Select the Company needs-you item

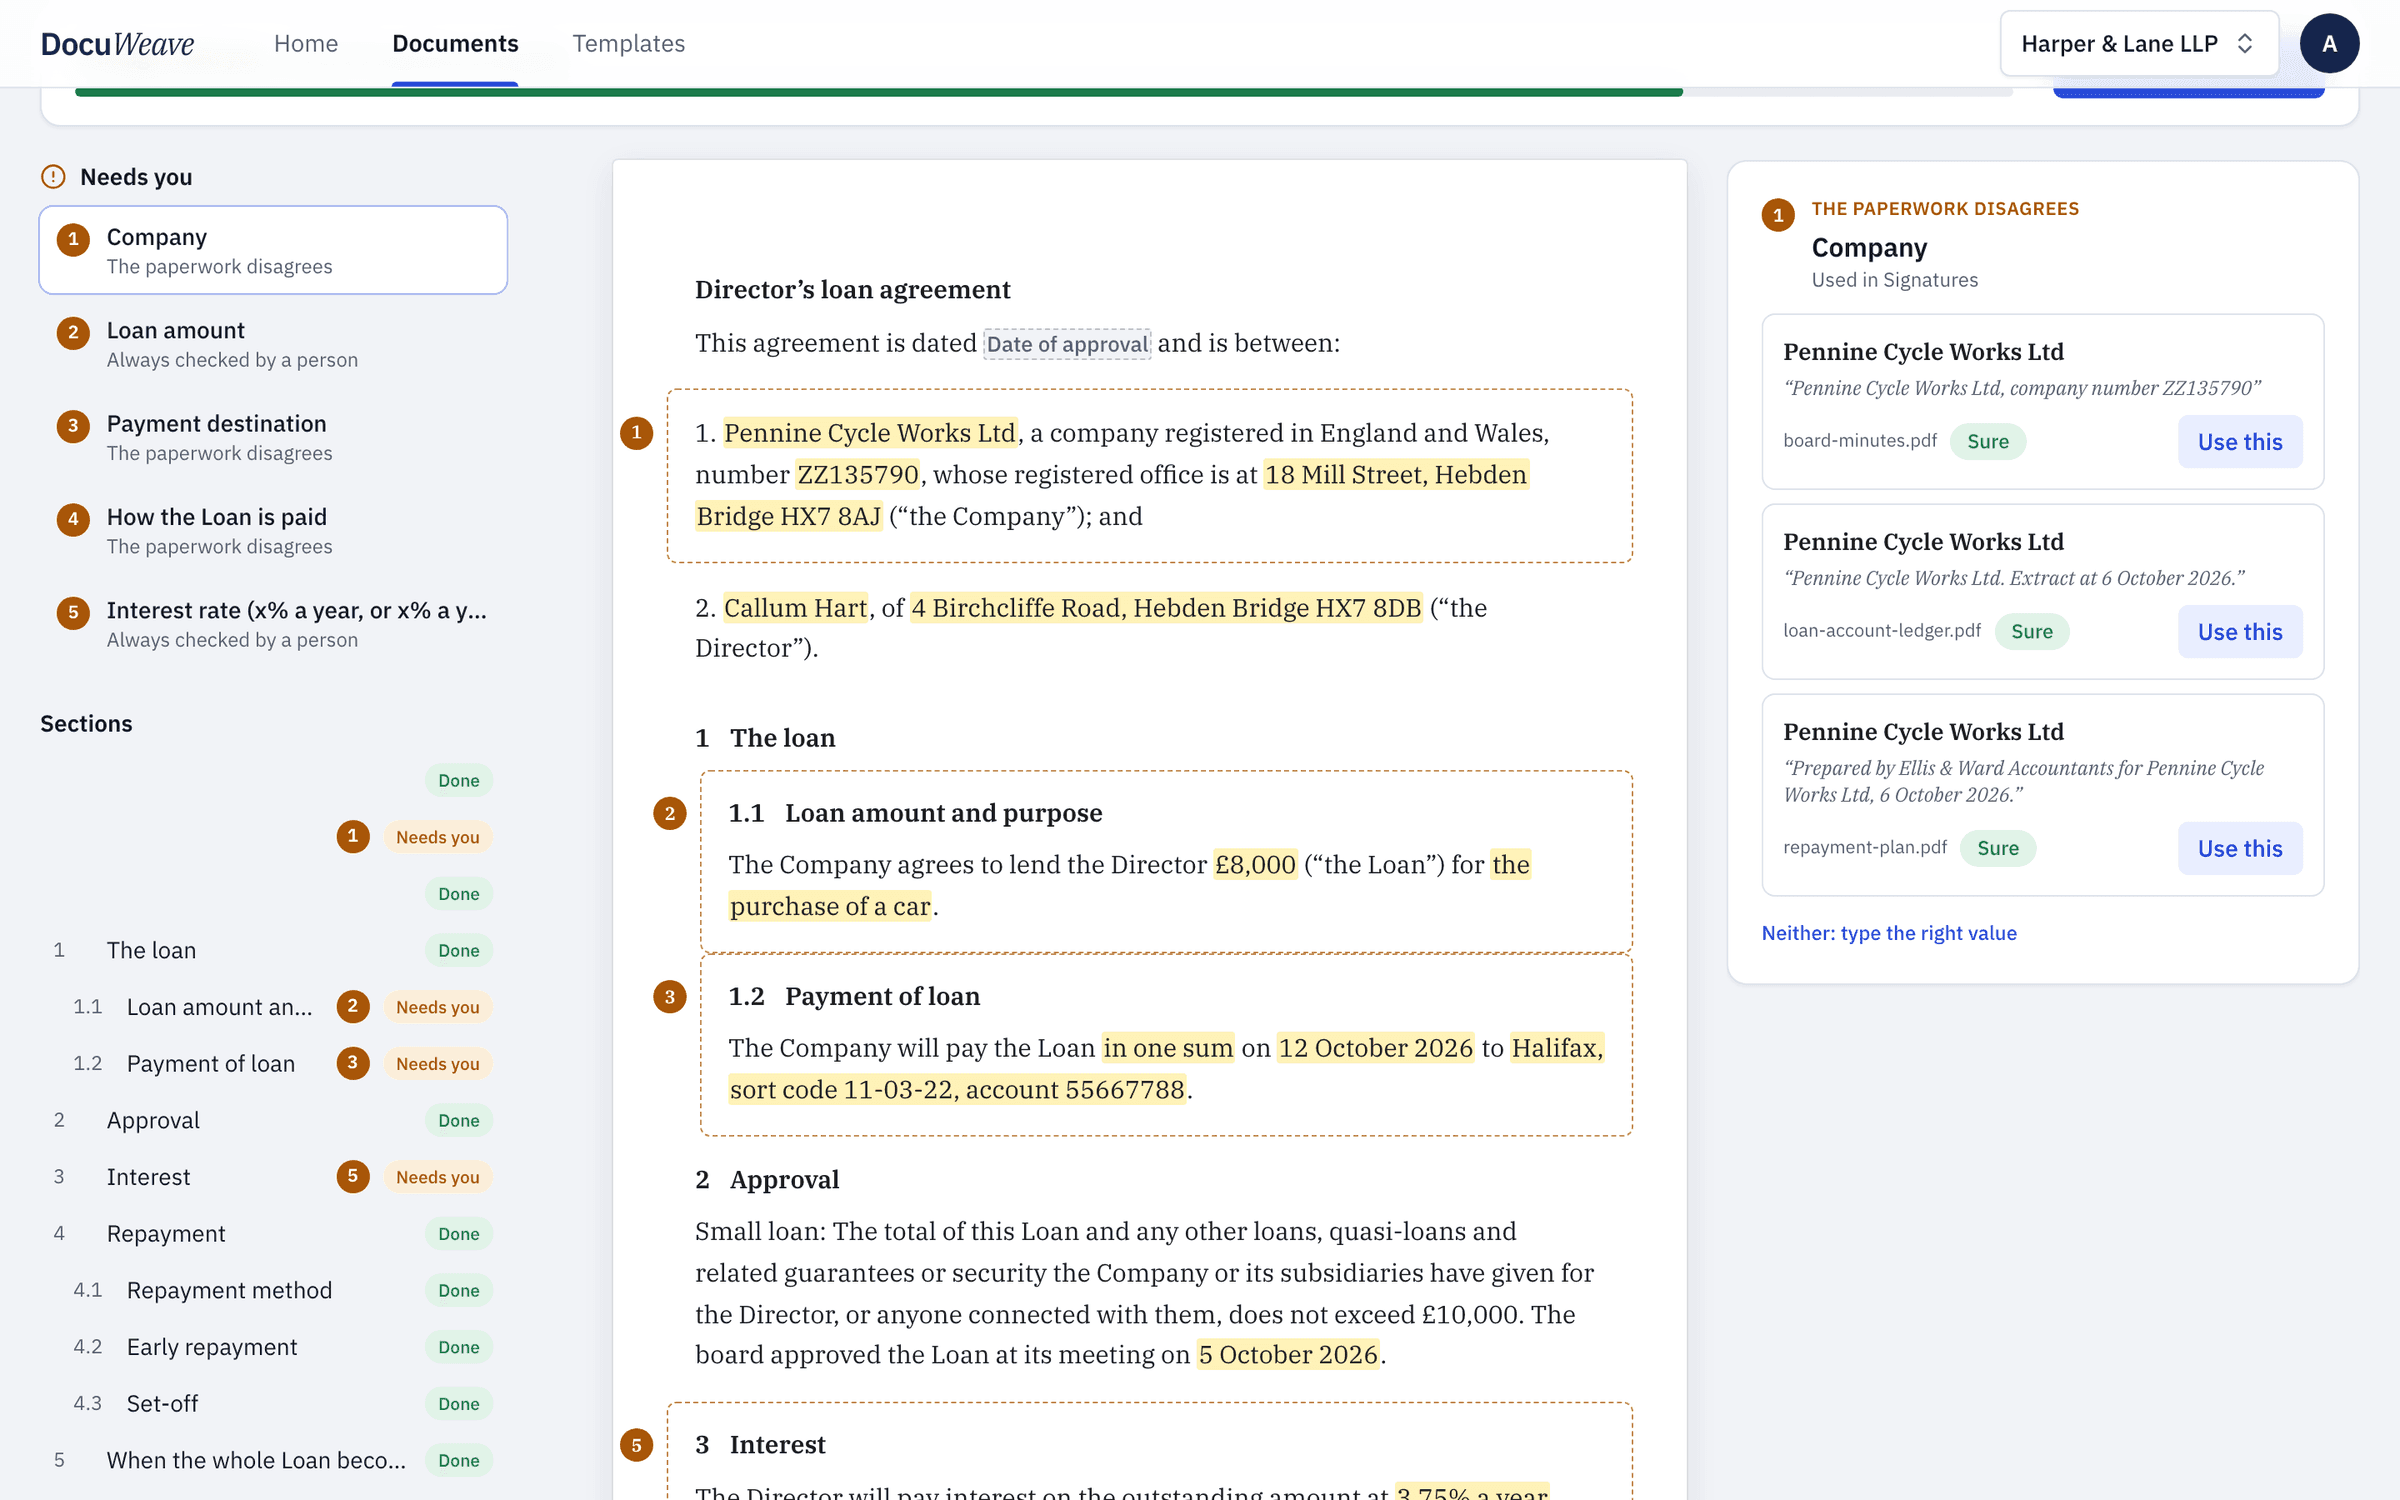point(273,250)
